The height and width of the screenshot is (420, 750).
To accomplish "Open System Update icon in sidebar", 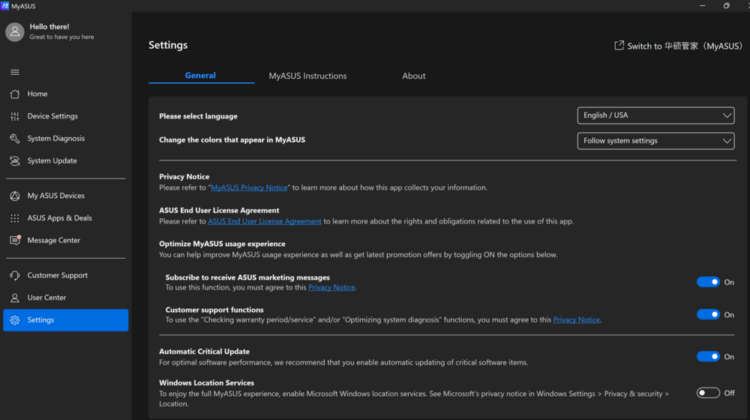I will 15,161.
